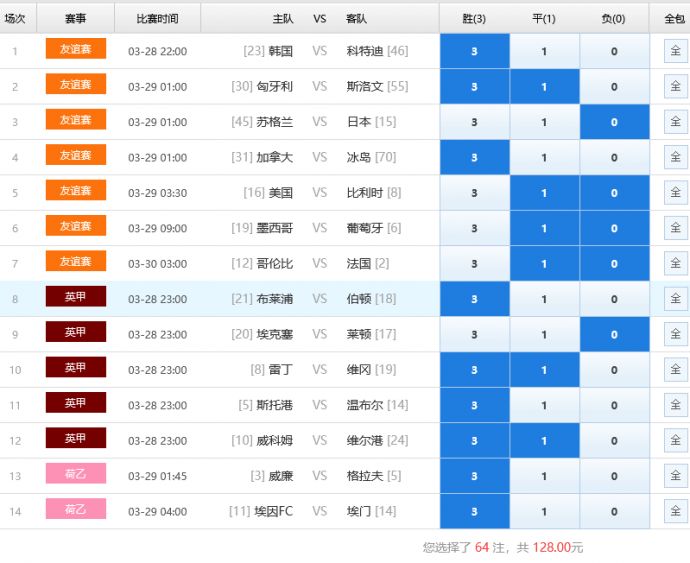Deselect loss (0) for 美国 vs 比利时 match

tap(614, 193)
